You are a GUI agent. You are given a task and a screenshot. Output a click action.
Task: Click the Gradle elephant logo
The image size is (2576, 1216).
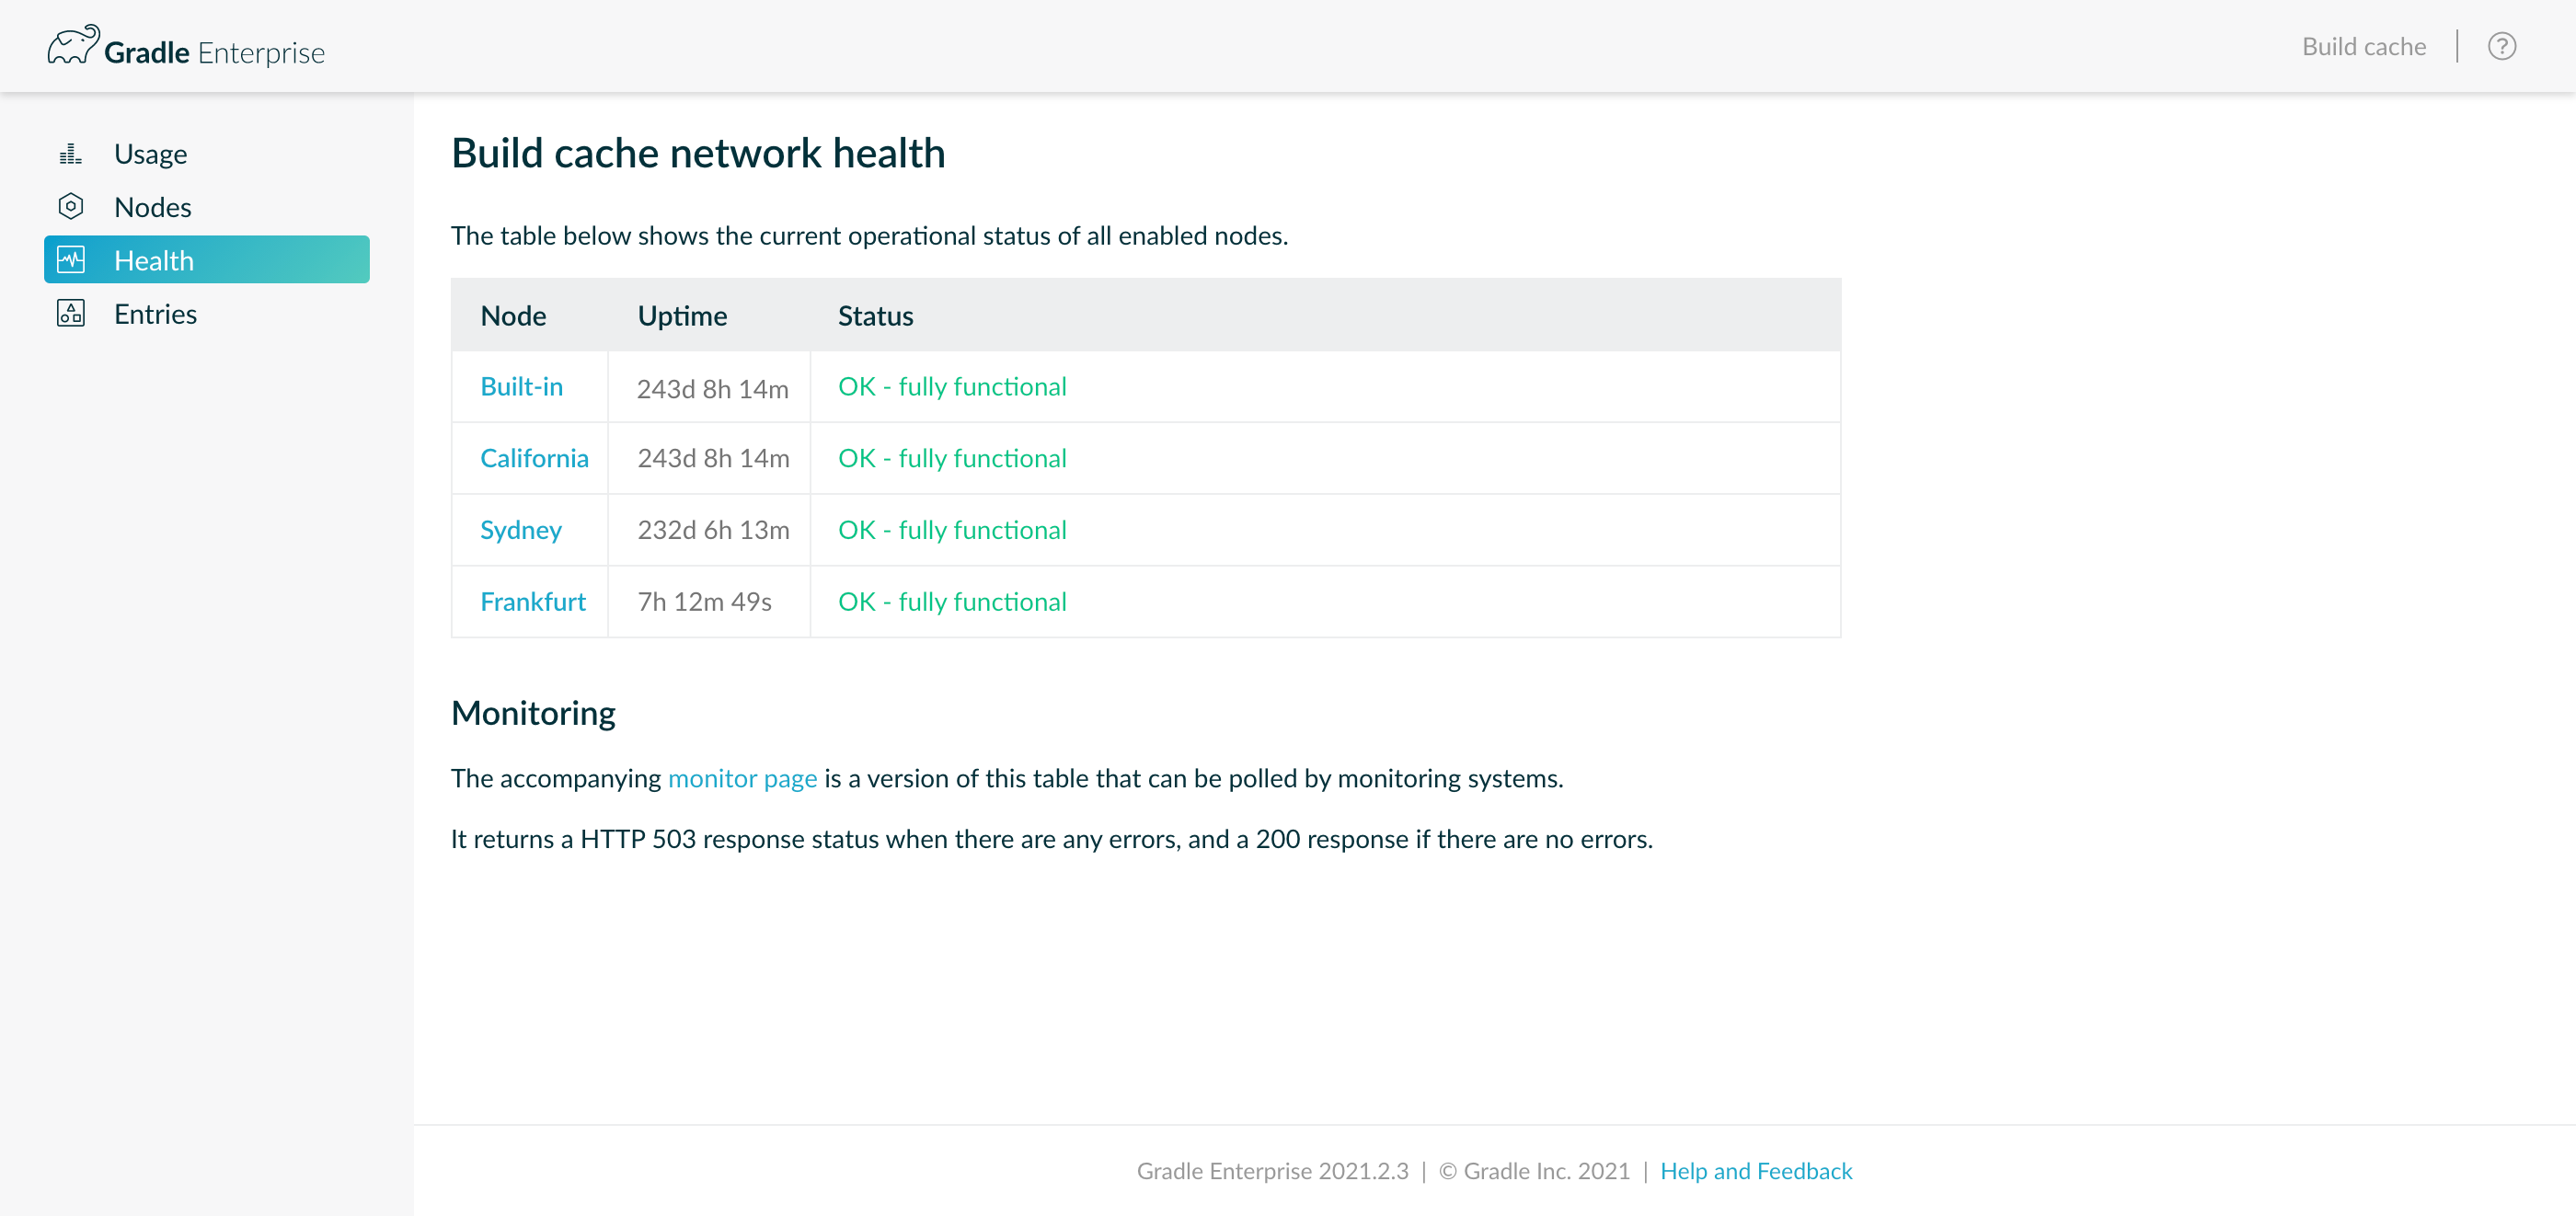click(73, 43)
